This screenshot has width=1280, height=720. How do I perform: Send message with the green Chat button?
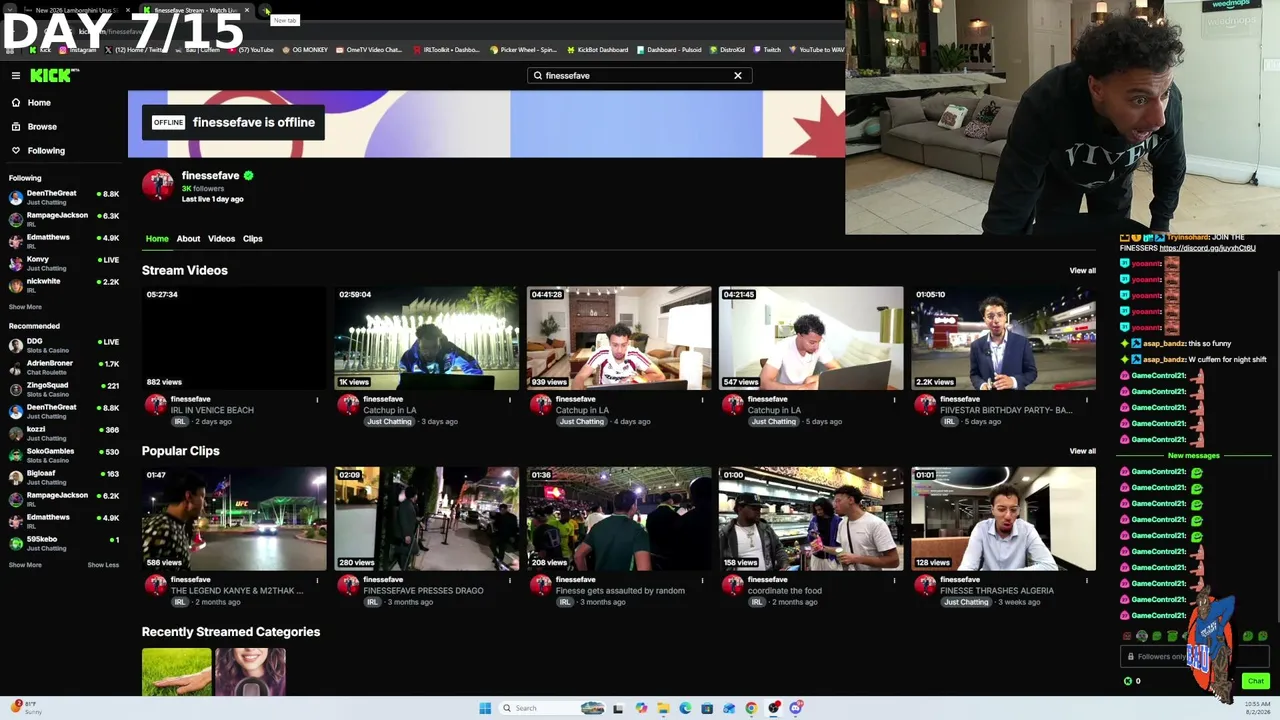(1256, 681)
